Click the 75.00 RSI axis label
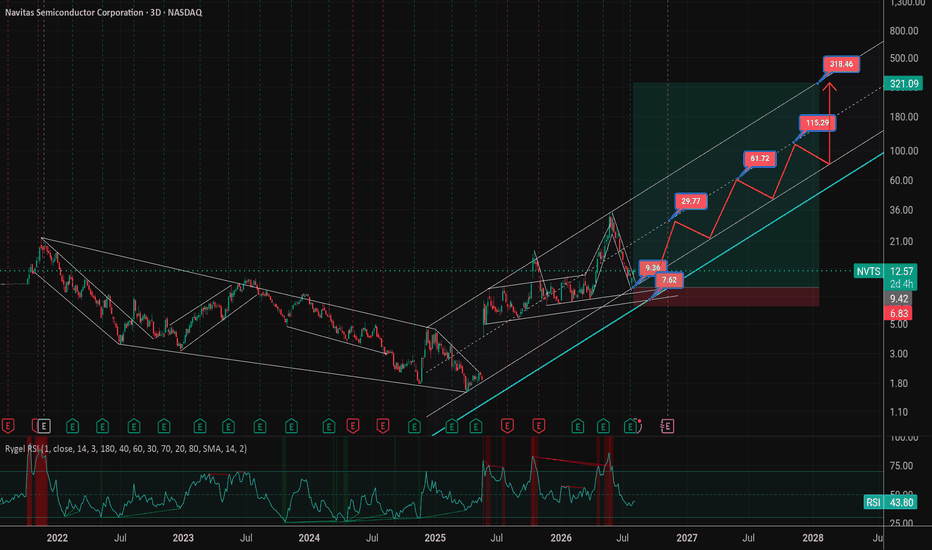The height and width of the screenshot is (550, 932). click(x=901, y=466)
